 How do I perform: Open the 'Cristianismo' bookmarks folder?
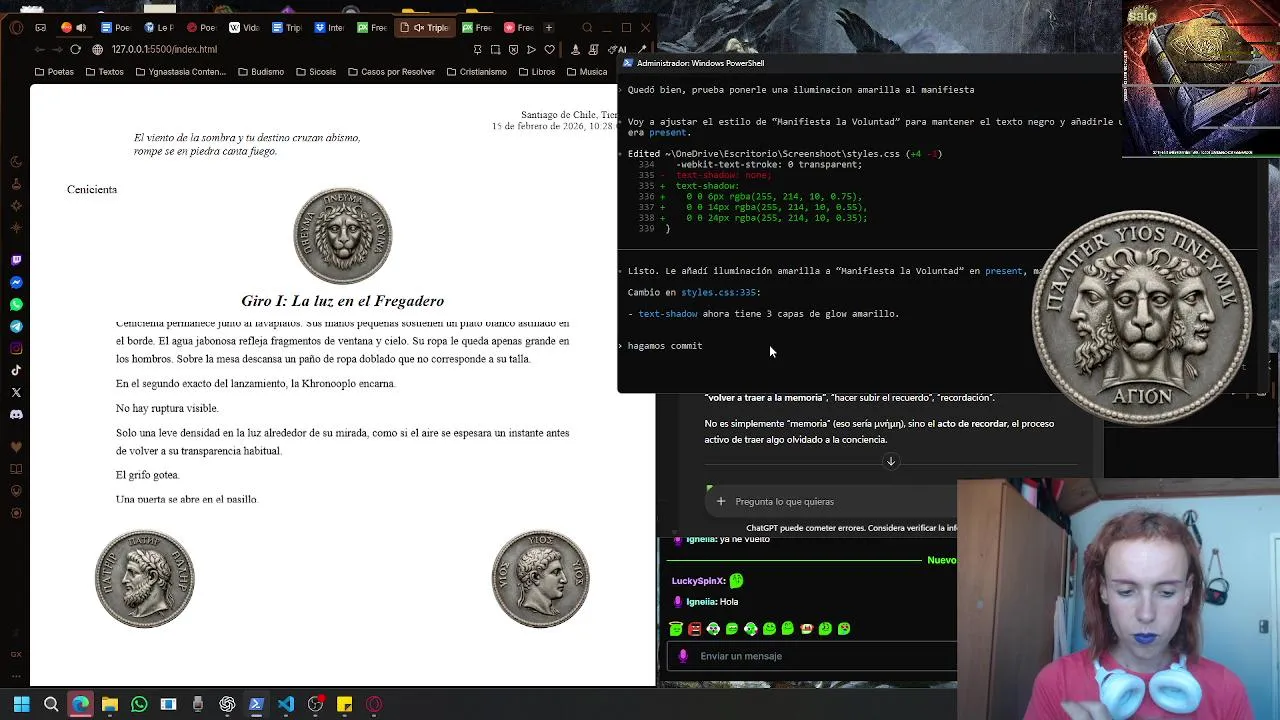[476, 72]
